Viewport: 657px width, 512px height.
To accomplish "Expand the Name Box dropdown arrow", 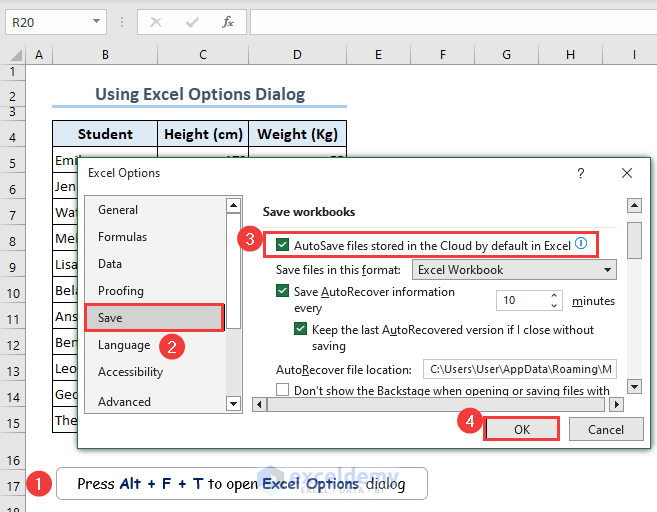I will (x=96, y=21).
